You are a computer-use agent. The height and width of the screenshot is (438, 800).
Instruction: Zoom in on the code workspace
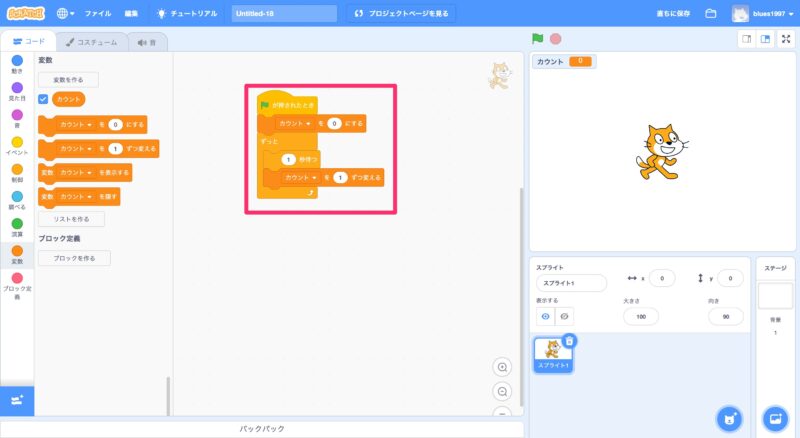click(502, 367)
